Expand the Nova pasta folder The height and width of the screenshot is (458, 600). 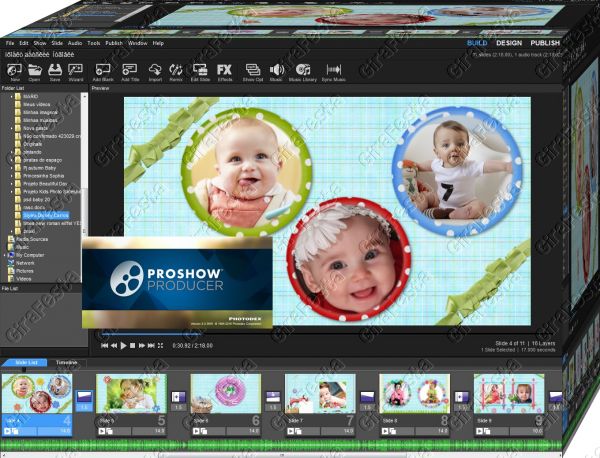(x=11, y=128)
